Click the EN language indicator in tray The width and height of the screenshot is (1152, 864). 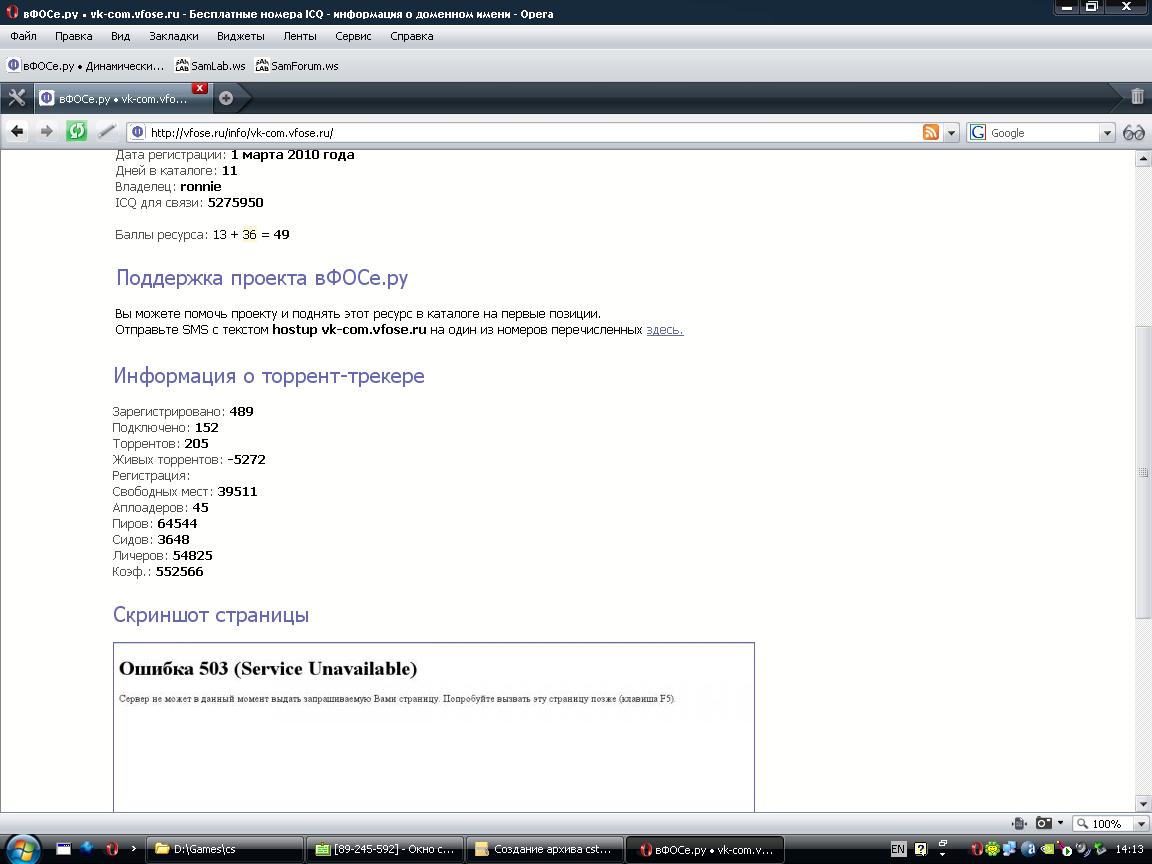click(898, 849)
